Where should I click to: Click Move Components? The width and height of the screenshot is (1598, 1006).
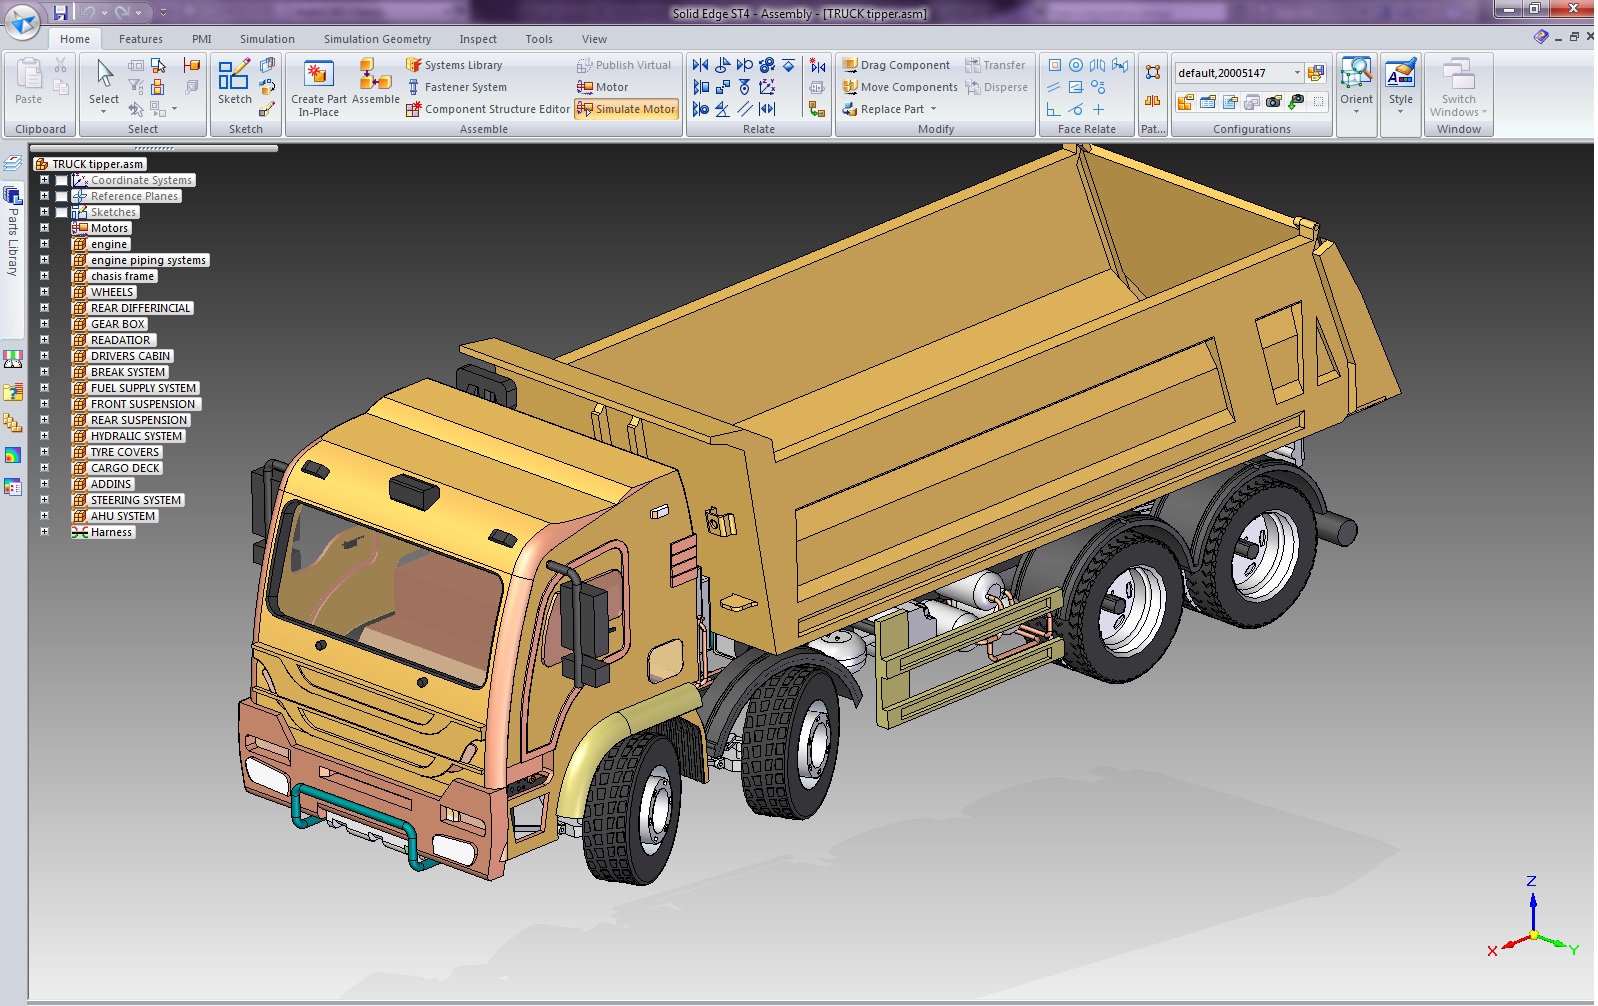900,87
